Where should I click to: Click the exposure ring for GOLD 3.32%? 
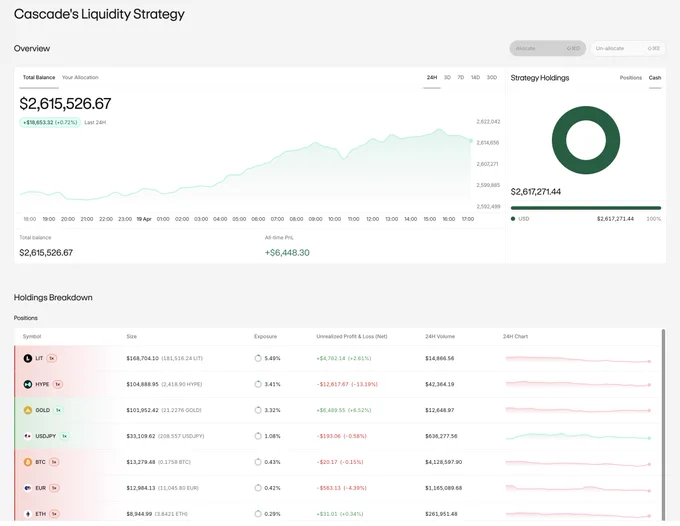[x=258, y=410]
